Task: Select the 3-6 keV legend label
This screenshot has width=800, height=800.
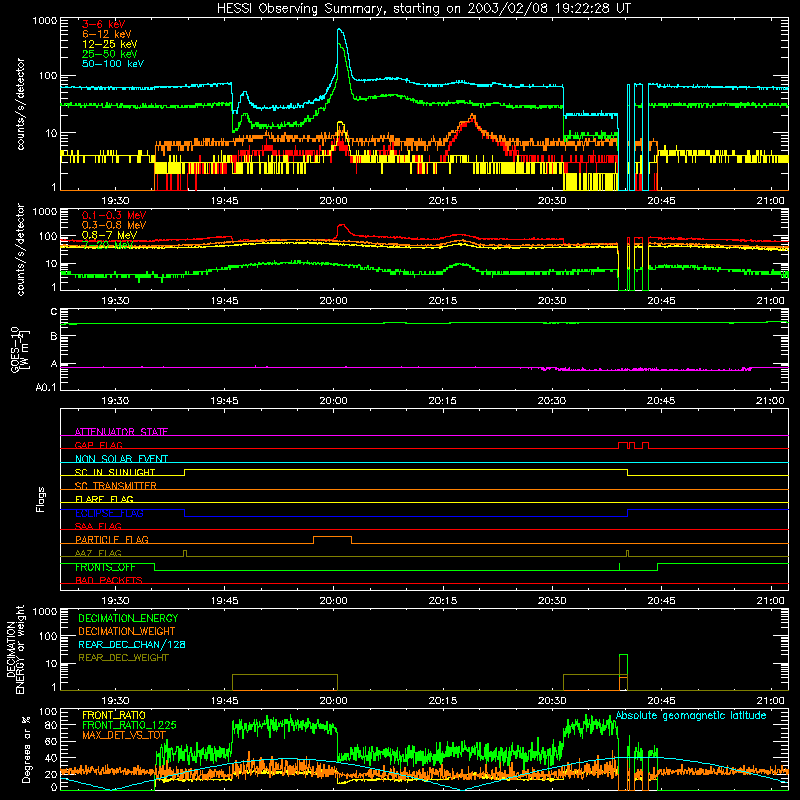Action: [104, 24]
